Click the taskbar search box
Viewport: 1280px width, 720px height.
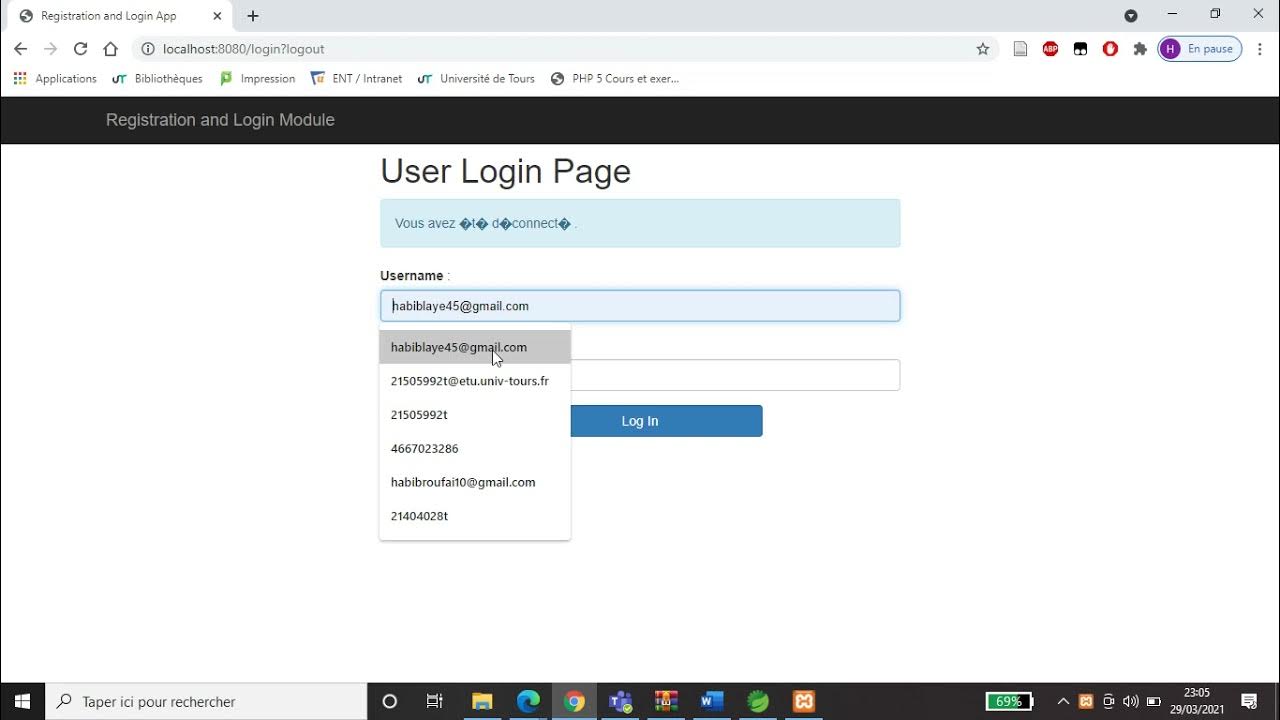(x=207, y=702)
